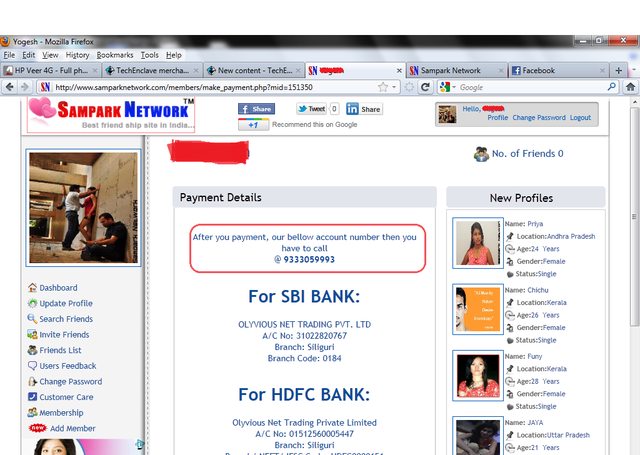Screen dimensions: 640x455
Task: Click the Search Friends magnifier icon
Action: click(x=32, y=319)
